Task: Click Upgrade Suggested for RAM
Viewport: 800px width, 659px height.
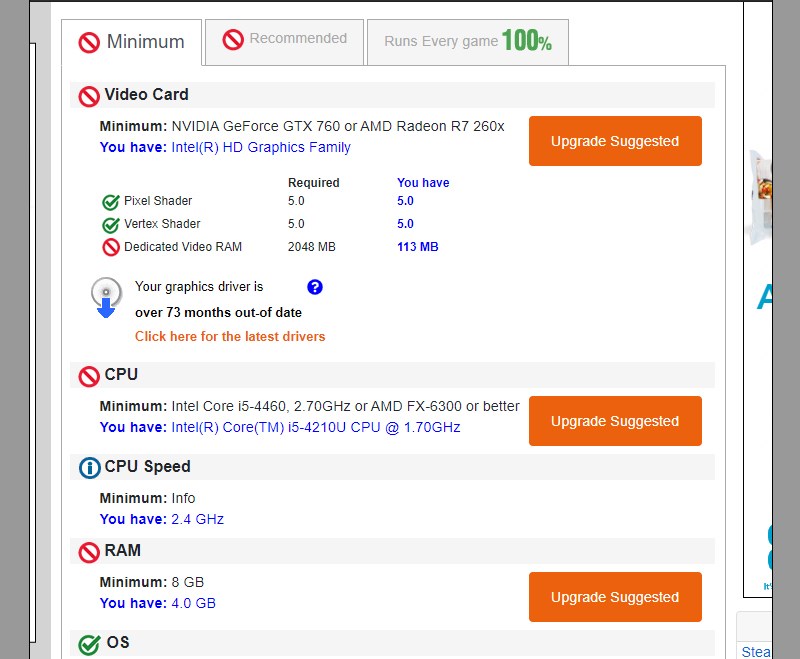Action: click(x=614, y=597)
